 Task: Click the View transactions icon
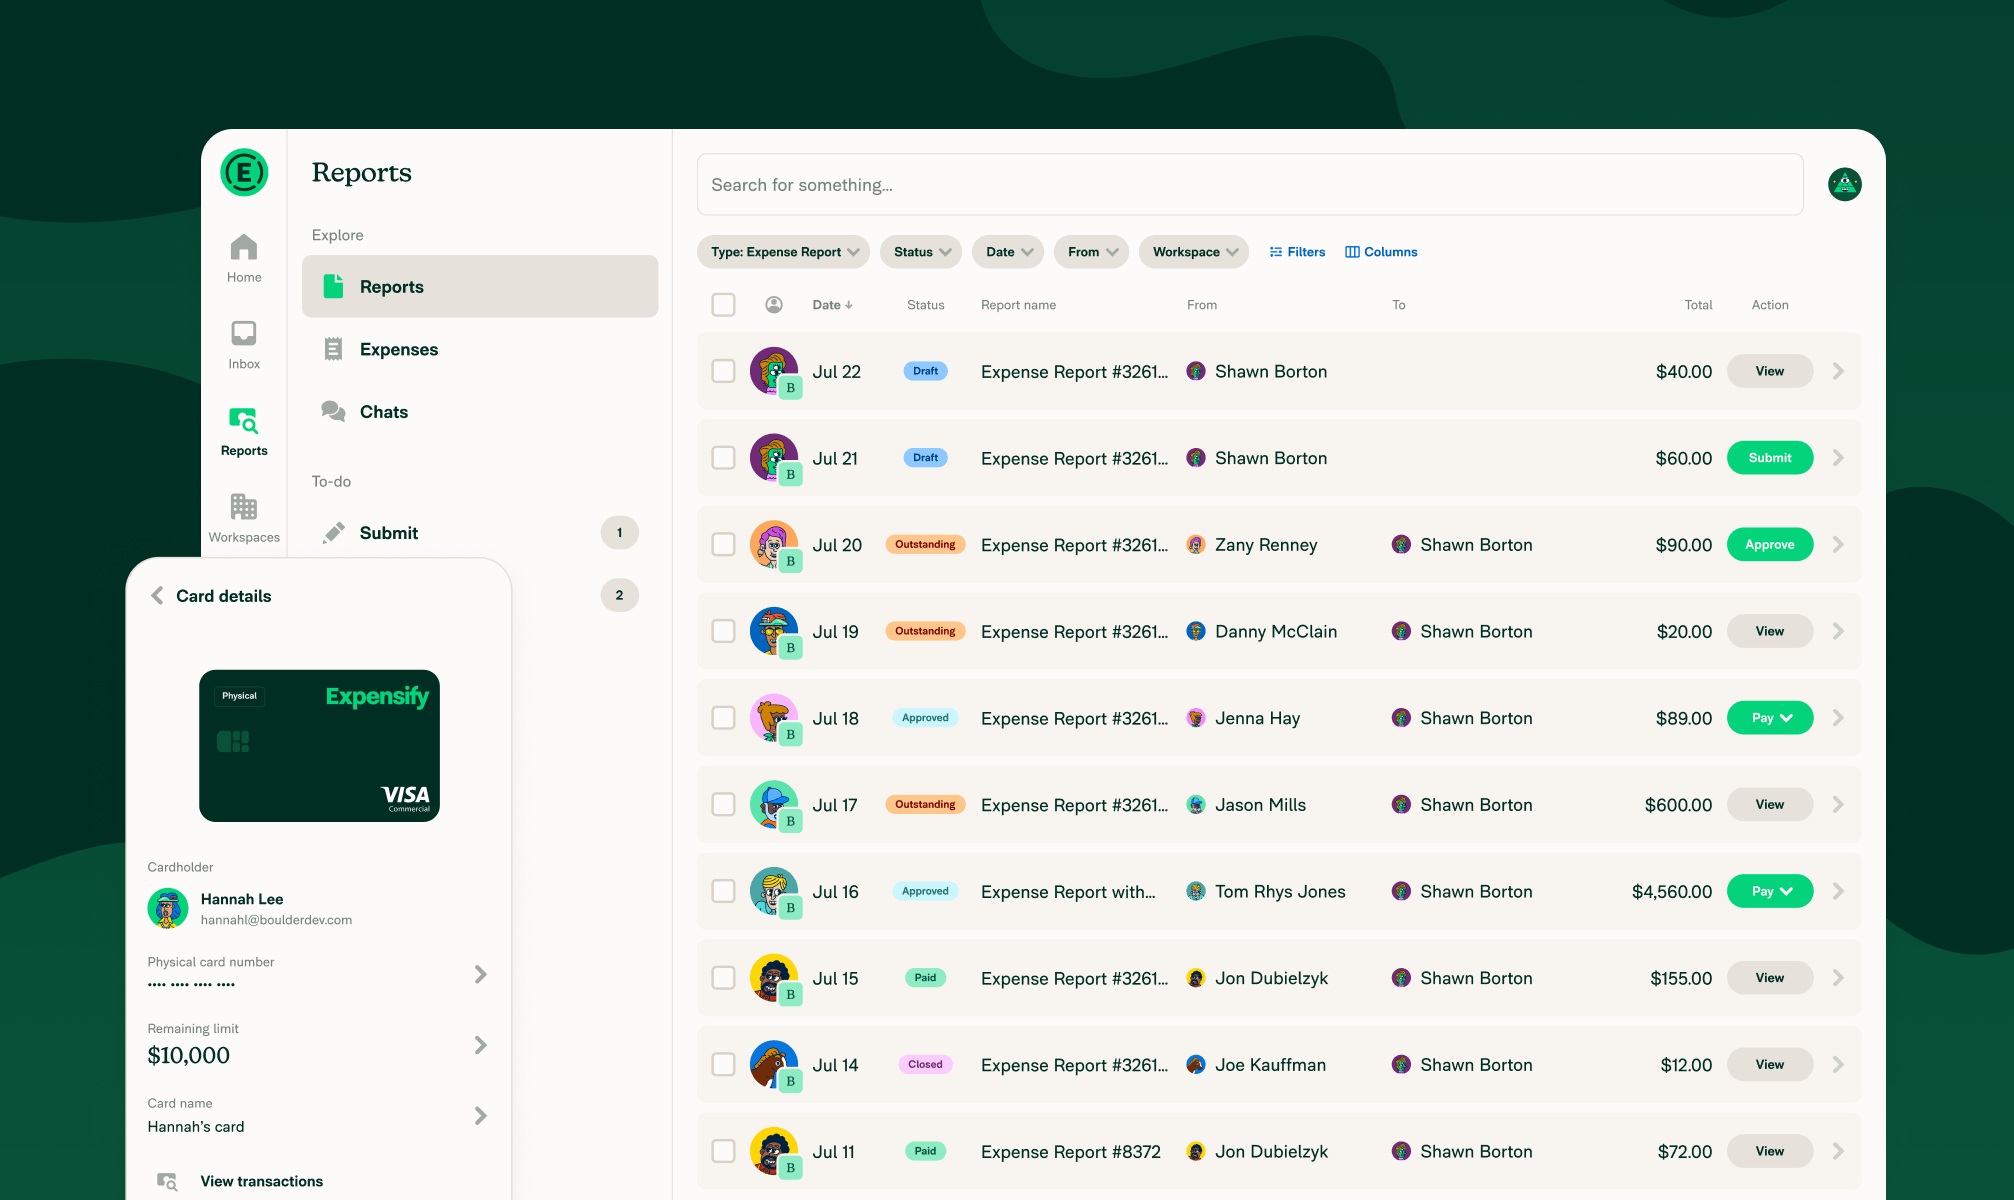[x=167, y=1181]
